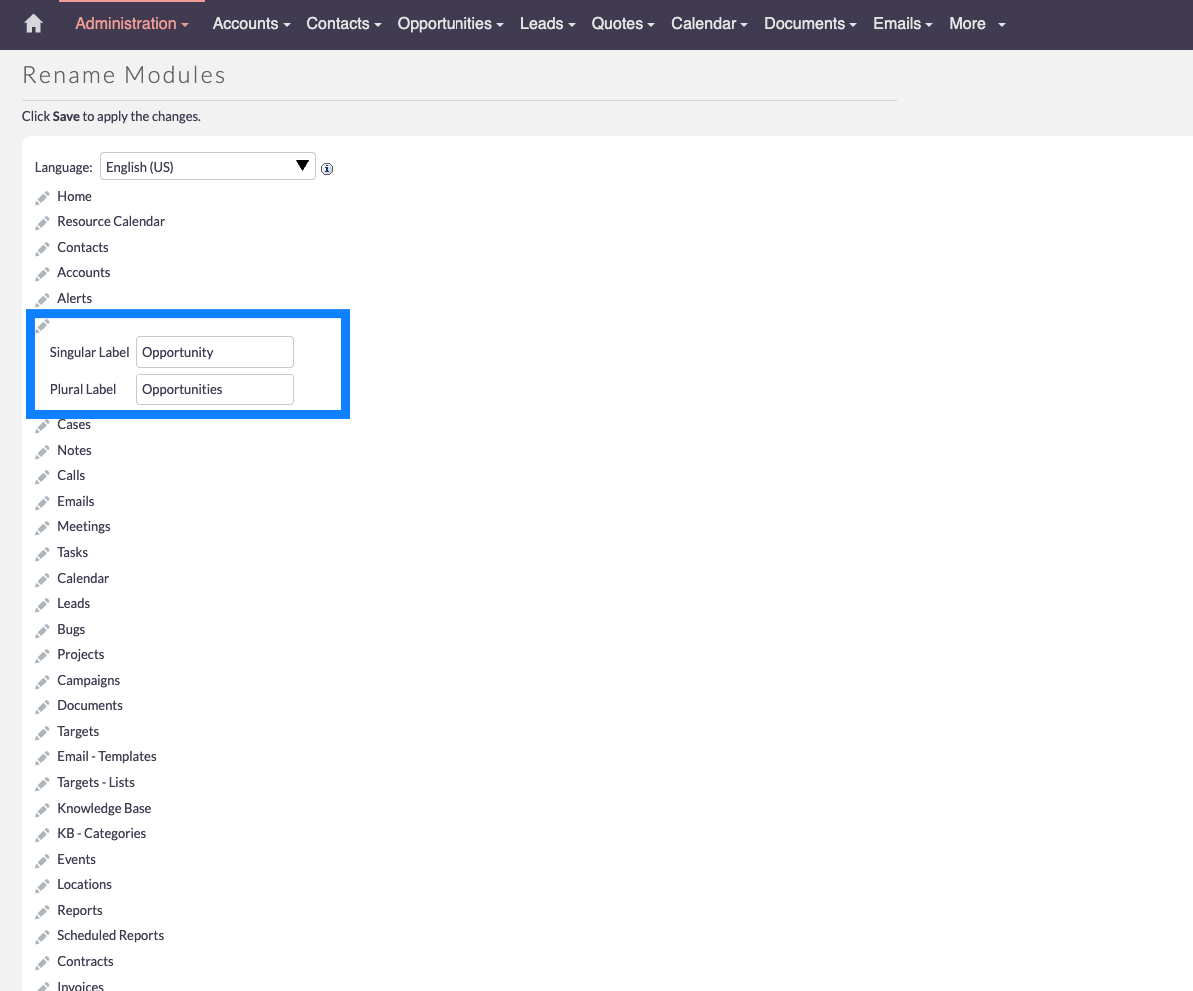The image size is (1193, 991).
Task: Open the Accounts dropdown in navbar
Action: coord(251,24)
